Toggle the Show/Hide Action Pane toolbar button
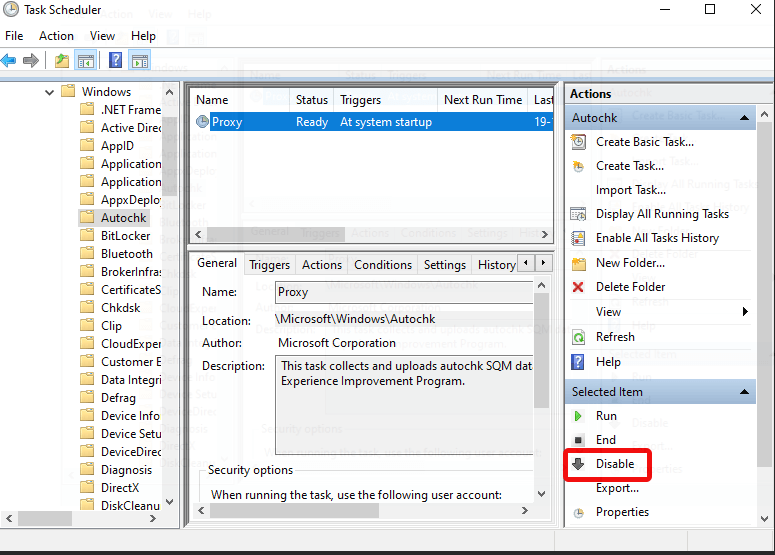The image size is (775, 555). tap(139, 61)
